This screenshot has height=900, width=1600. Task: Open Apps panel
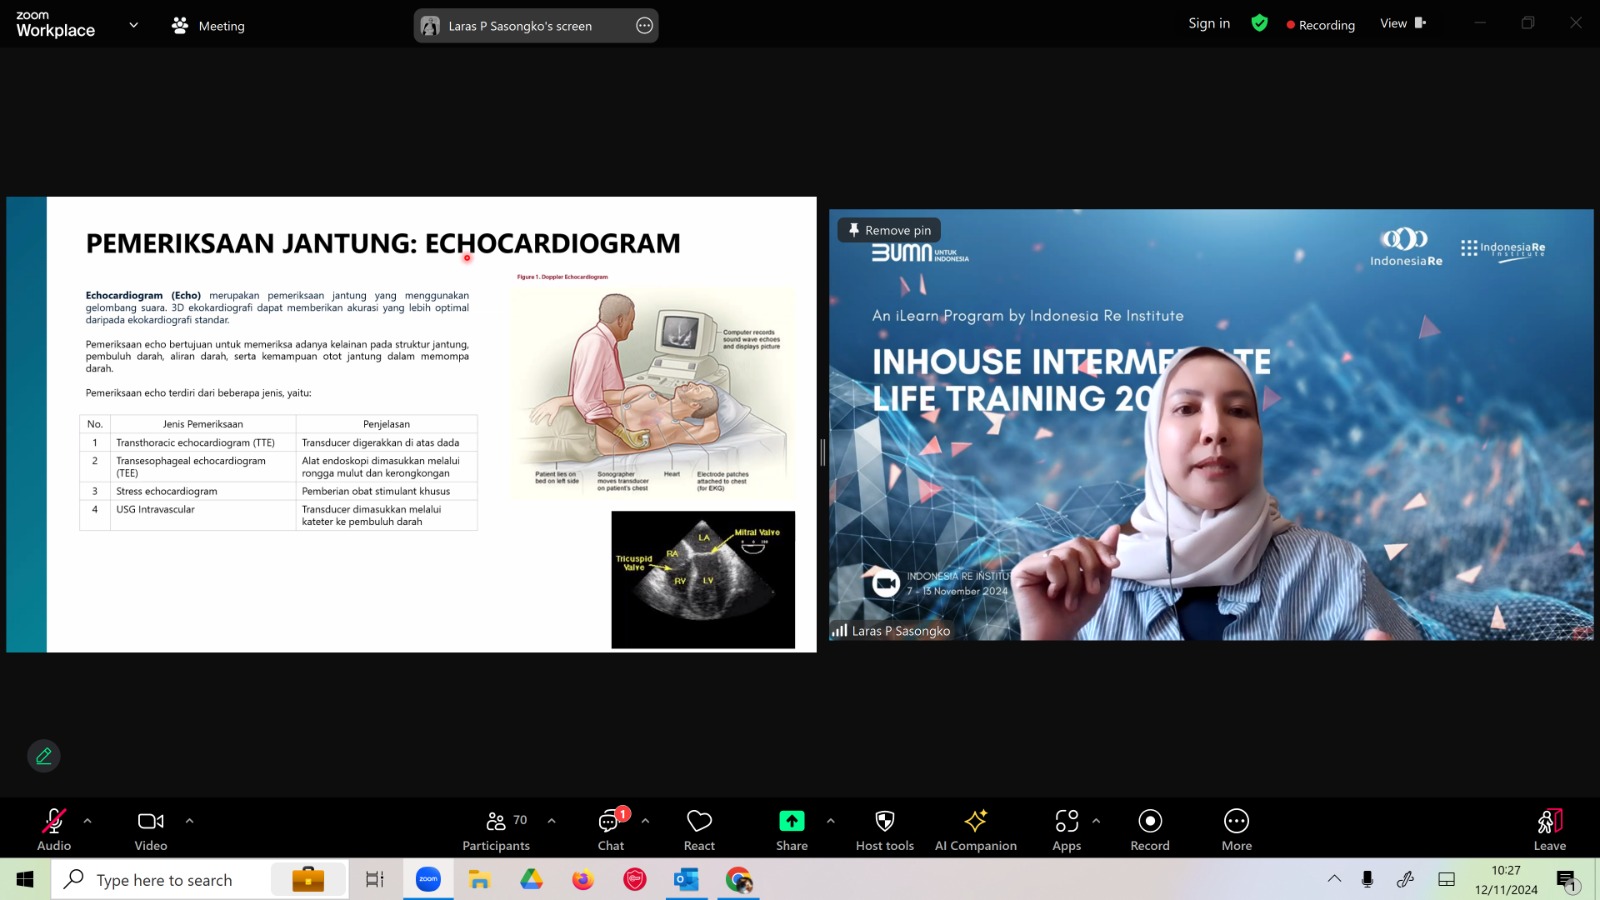(x=1067, y=829)
